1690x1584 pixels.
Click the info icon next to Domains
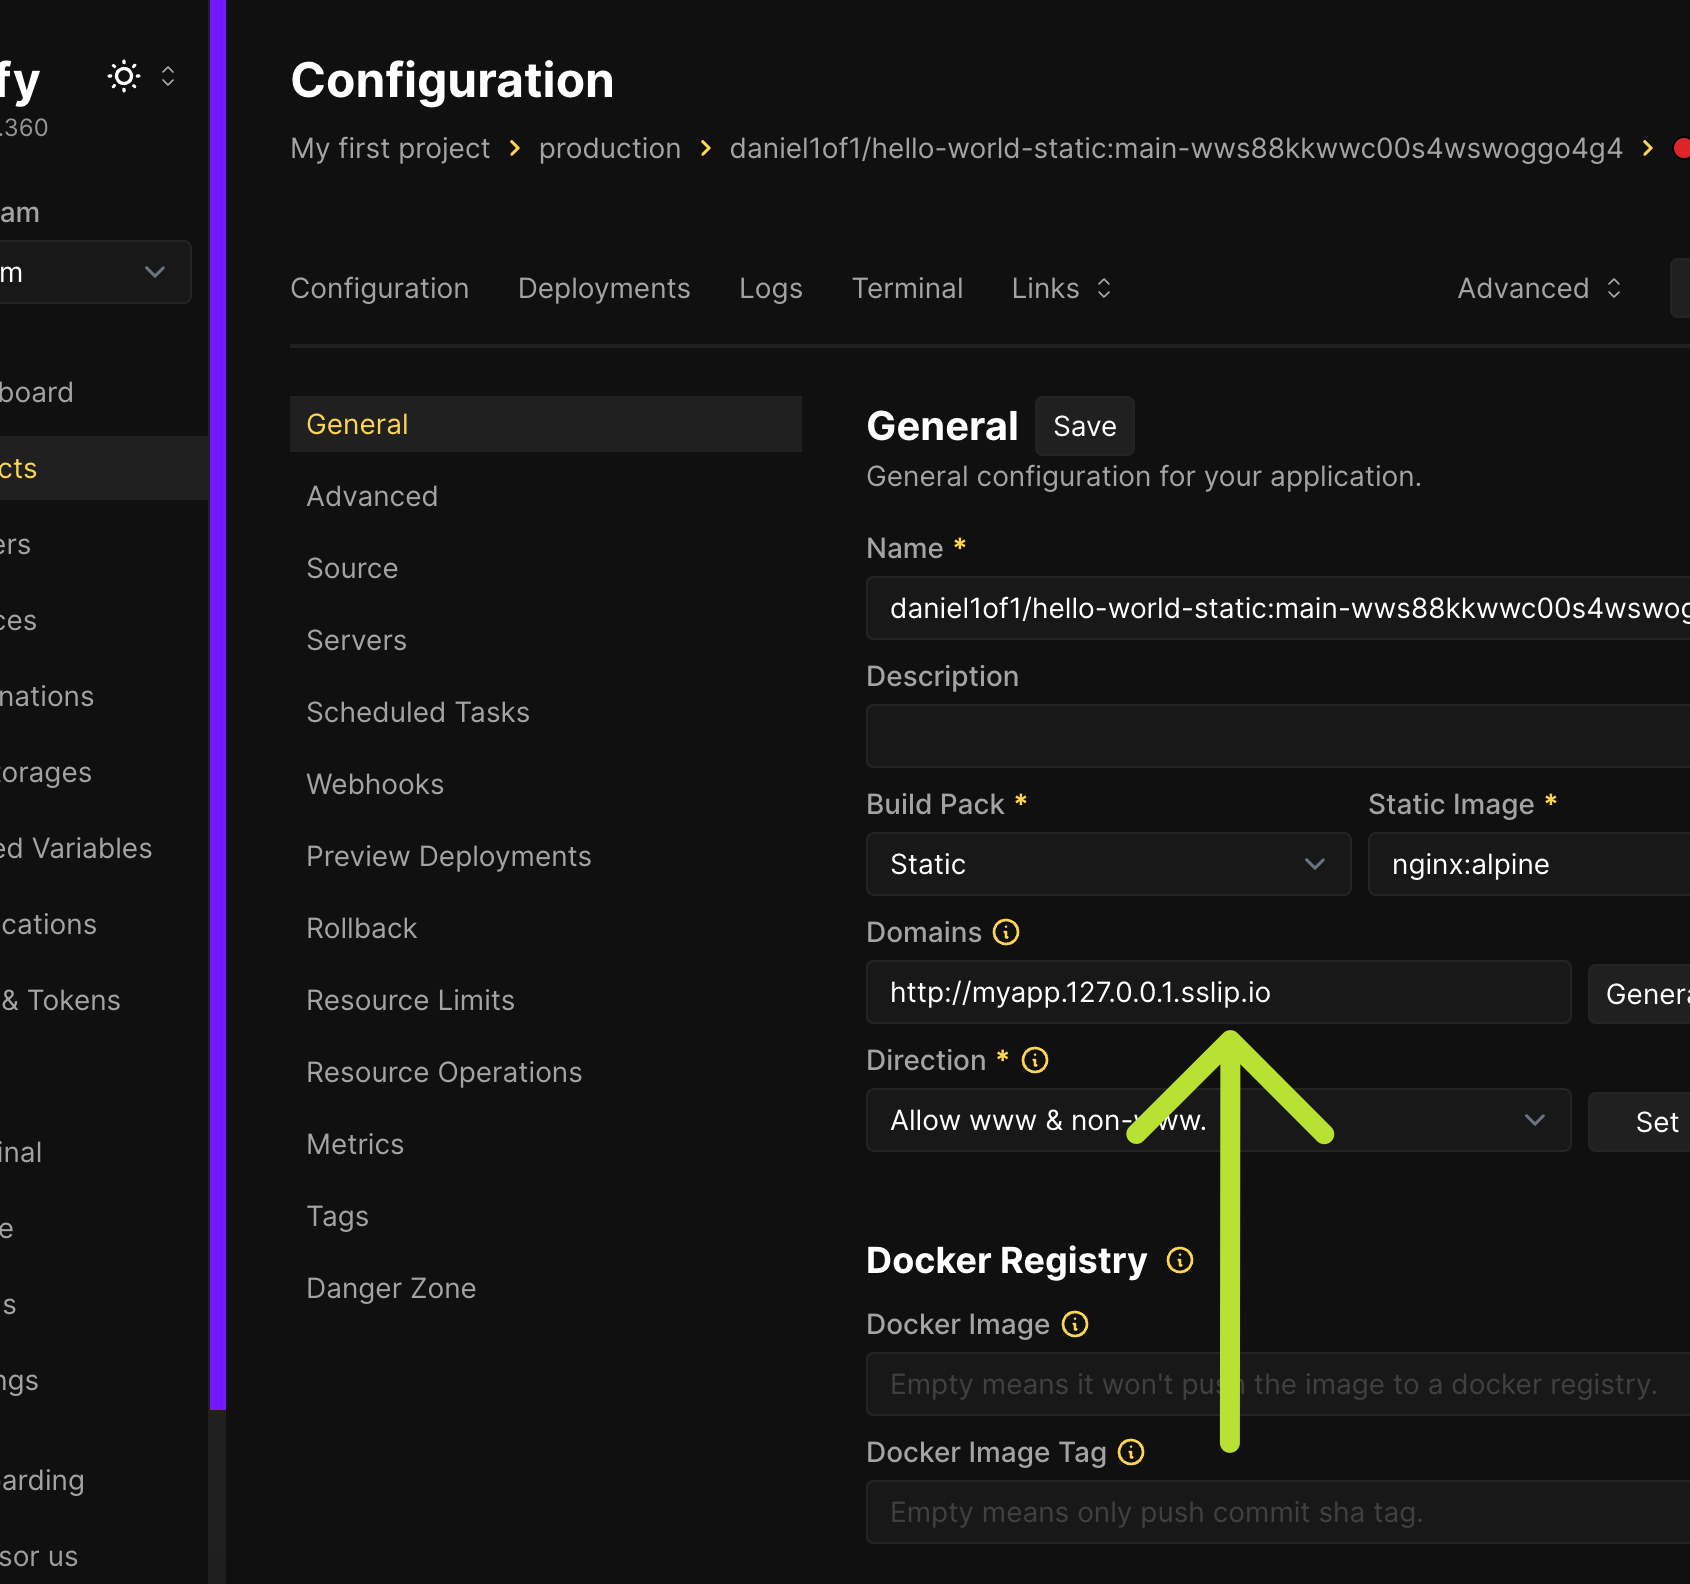1006,932
